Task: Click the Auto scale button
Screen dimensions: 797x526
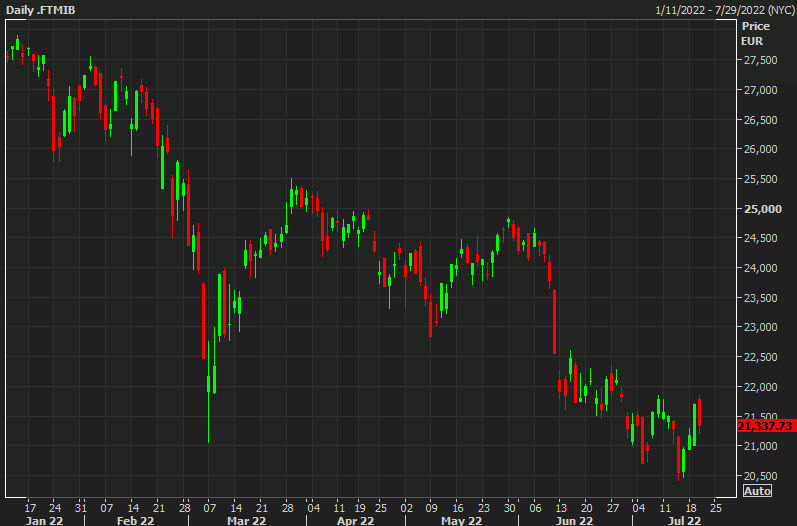Action: click(759, 490)
